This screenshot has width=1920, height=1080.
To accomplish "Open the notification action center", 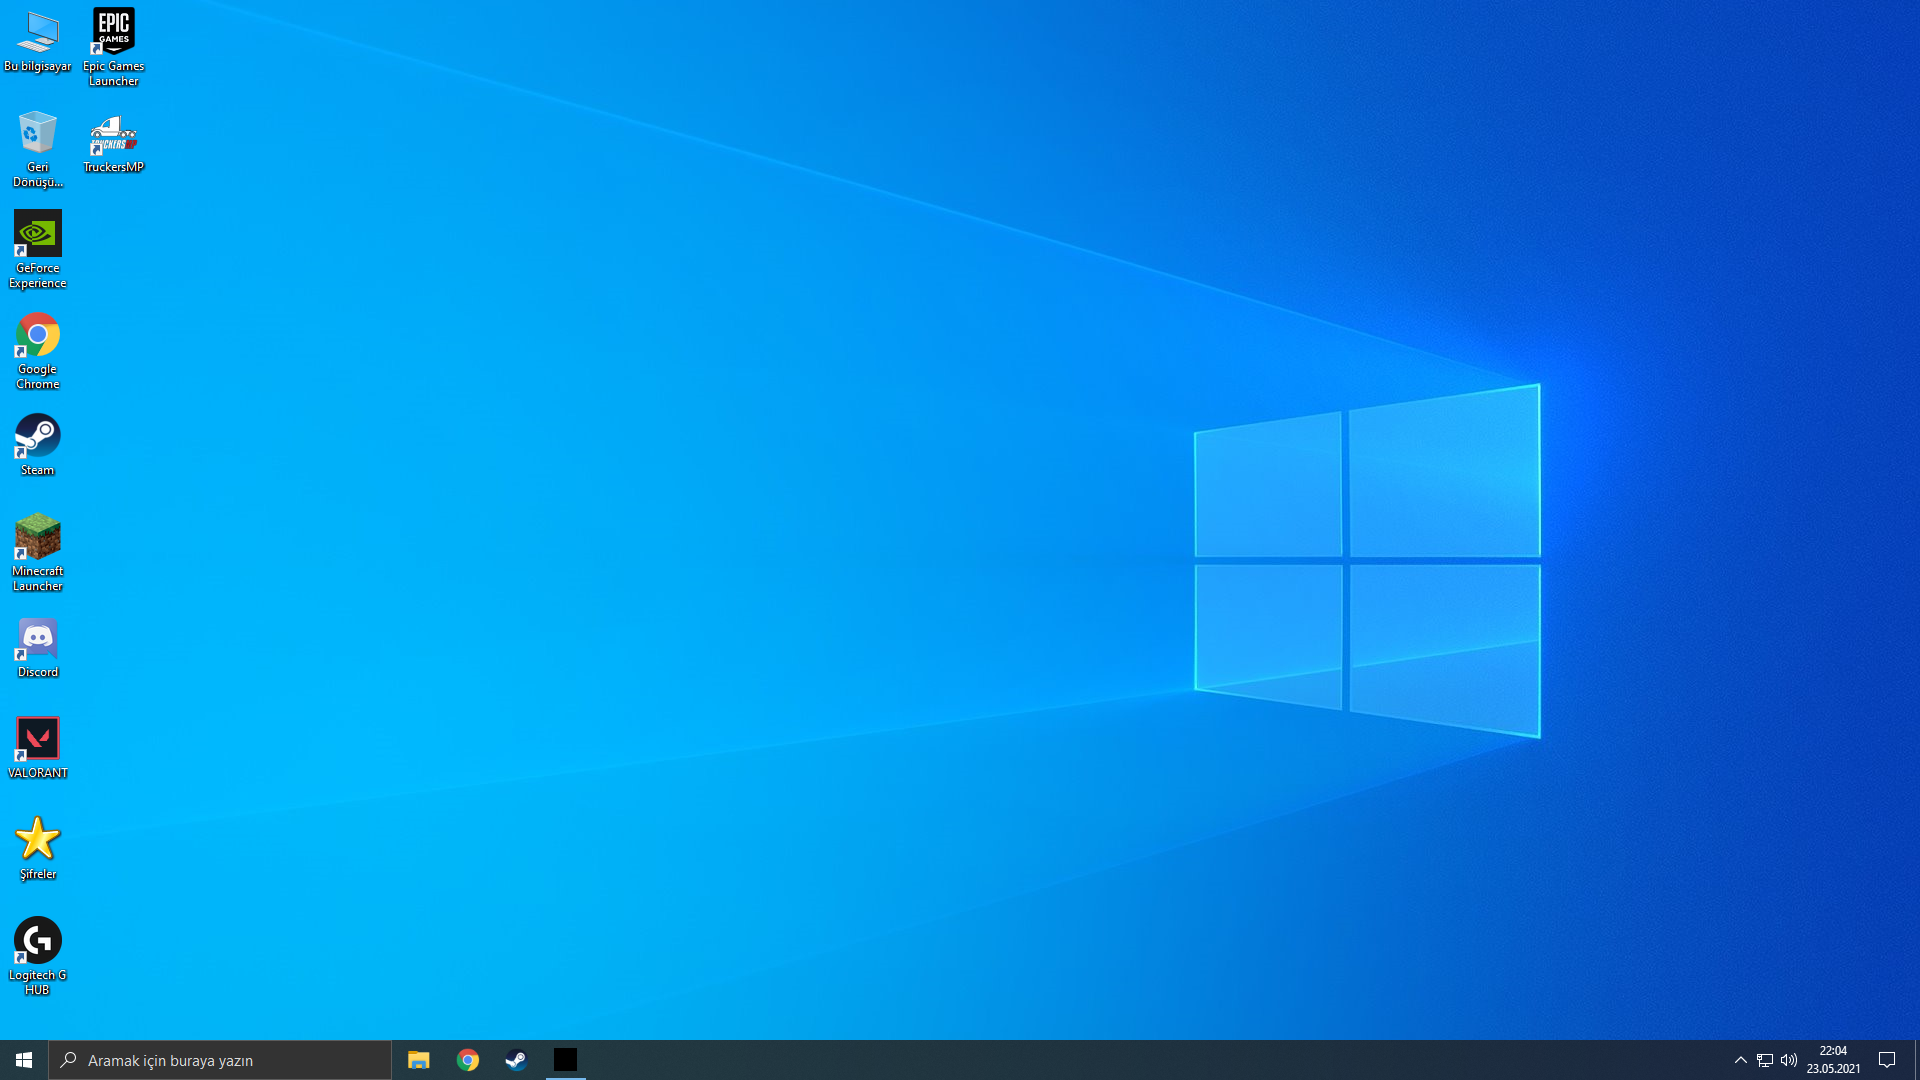I will pos(1887,1060).
